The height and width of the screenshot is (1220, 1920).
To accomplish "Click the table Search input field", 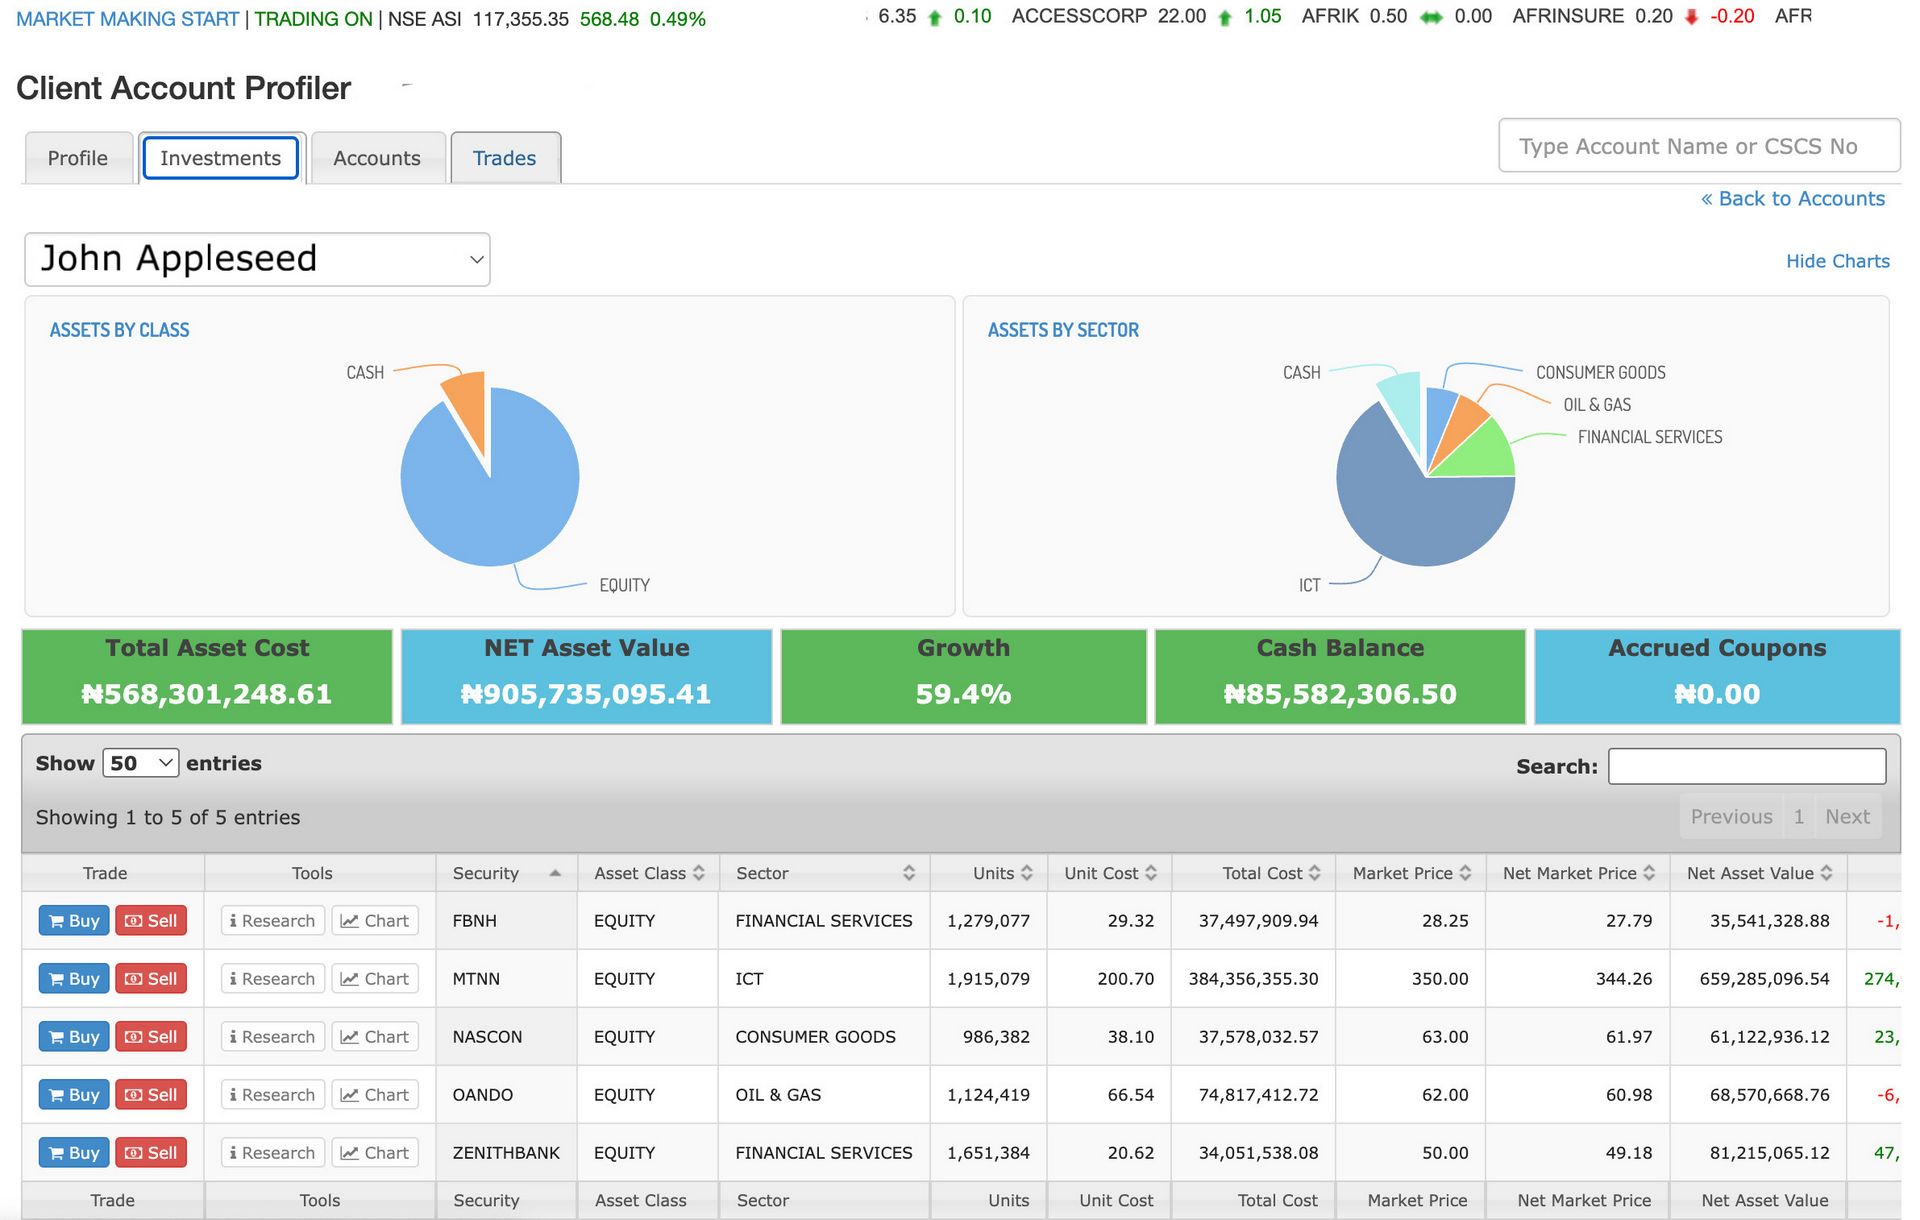I will point(1746,766).
